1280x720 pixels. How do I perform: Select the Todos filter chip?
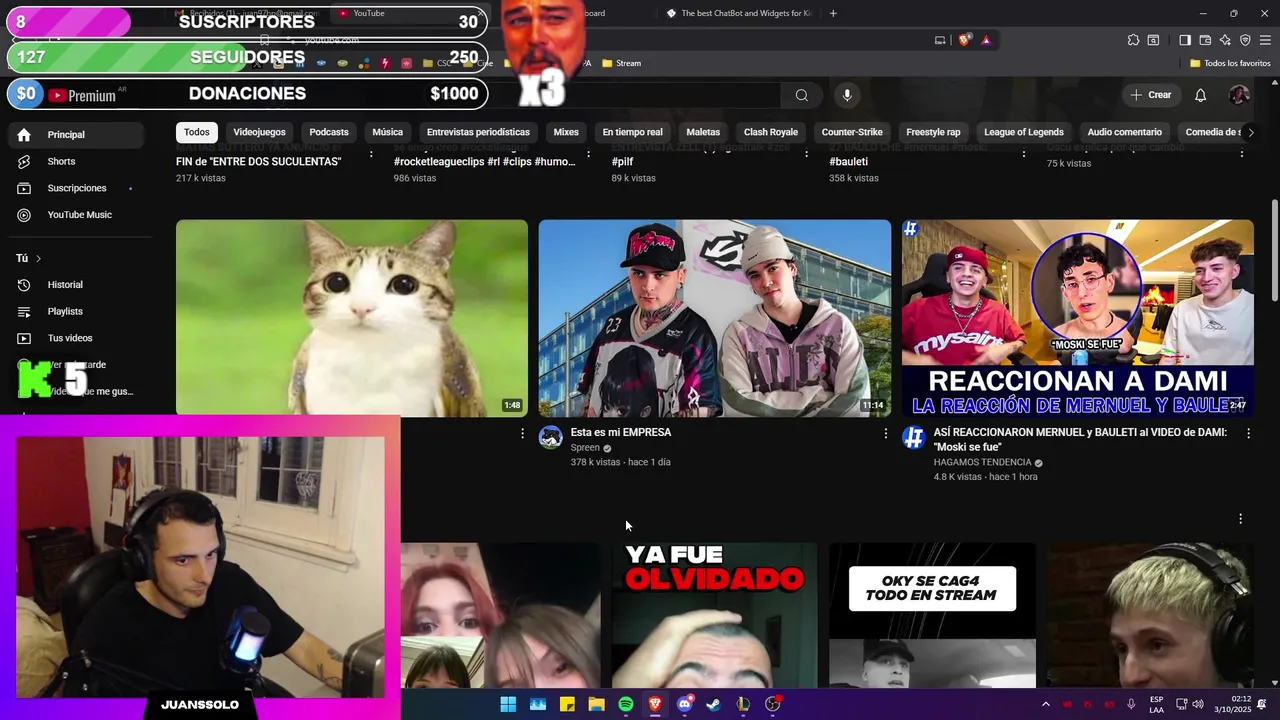pyautogui.click(x=197, y=132)
